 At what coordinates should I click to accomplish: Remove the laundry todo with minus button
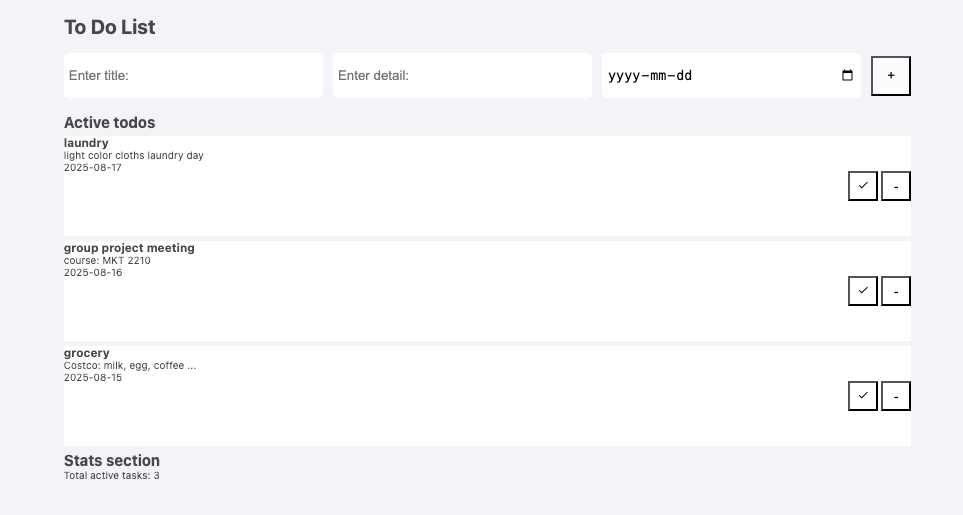point(895,186)
